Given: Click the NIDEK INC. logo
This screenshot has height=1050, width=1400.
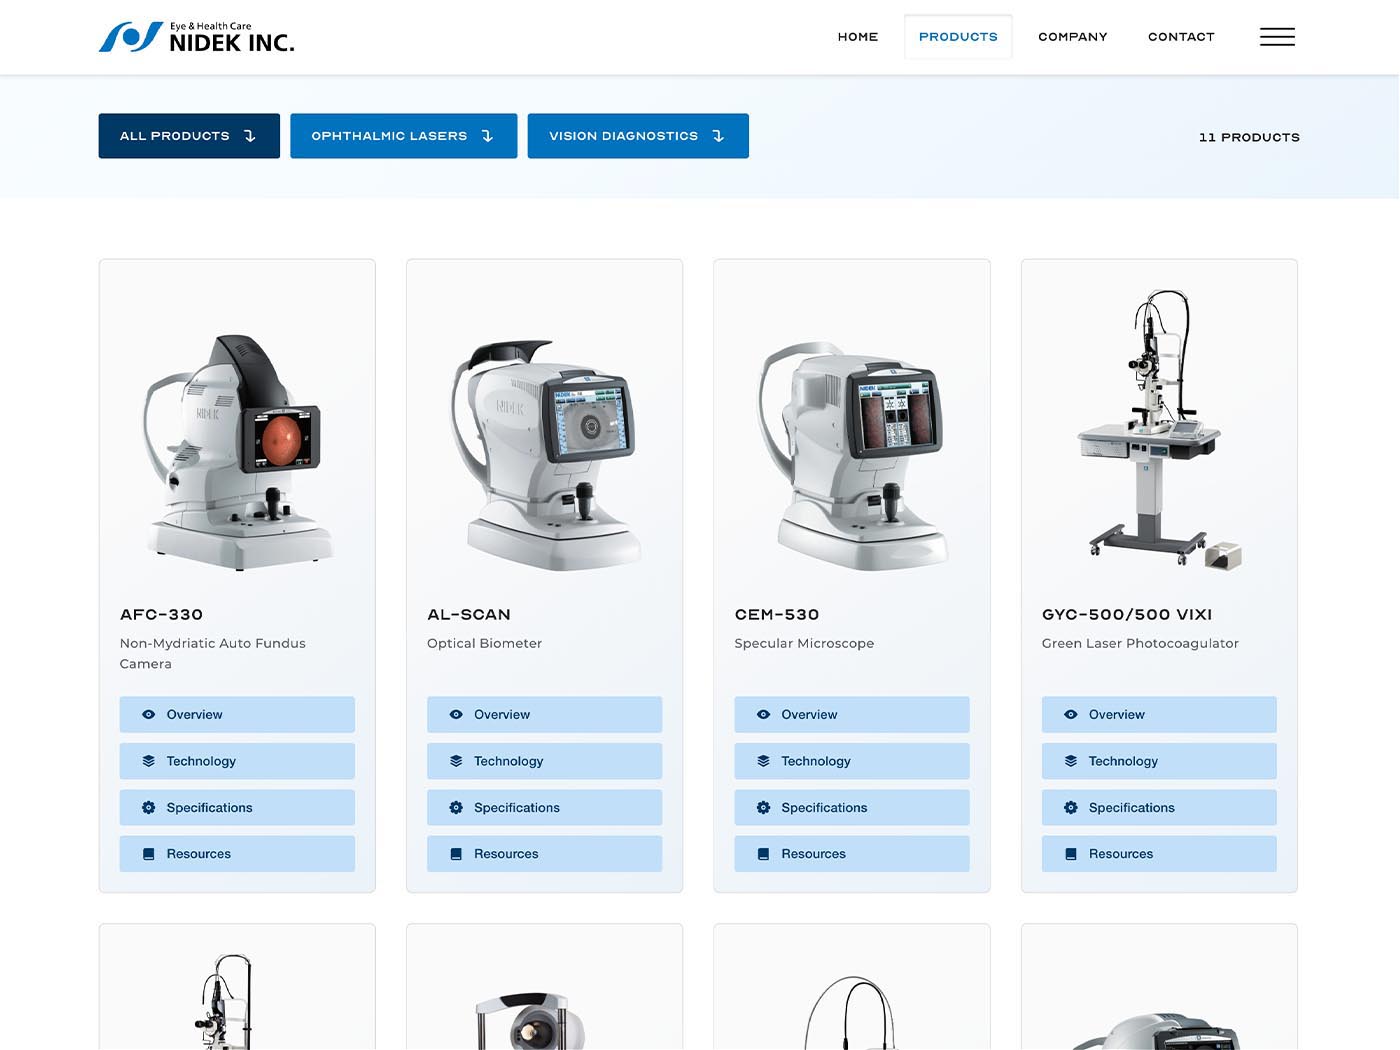Looking at the screenshot, I should 196,37.
